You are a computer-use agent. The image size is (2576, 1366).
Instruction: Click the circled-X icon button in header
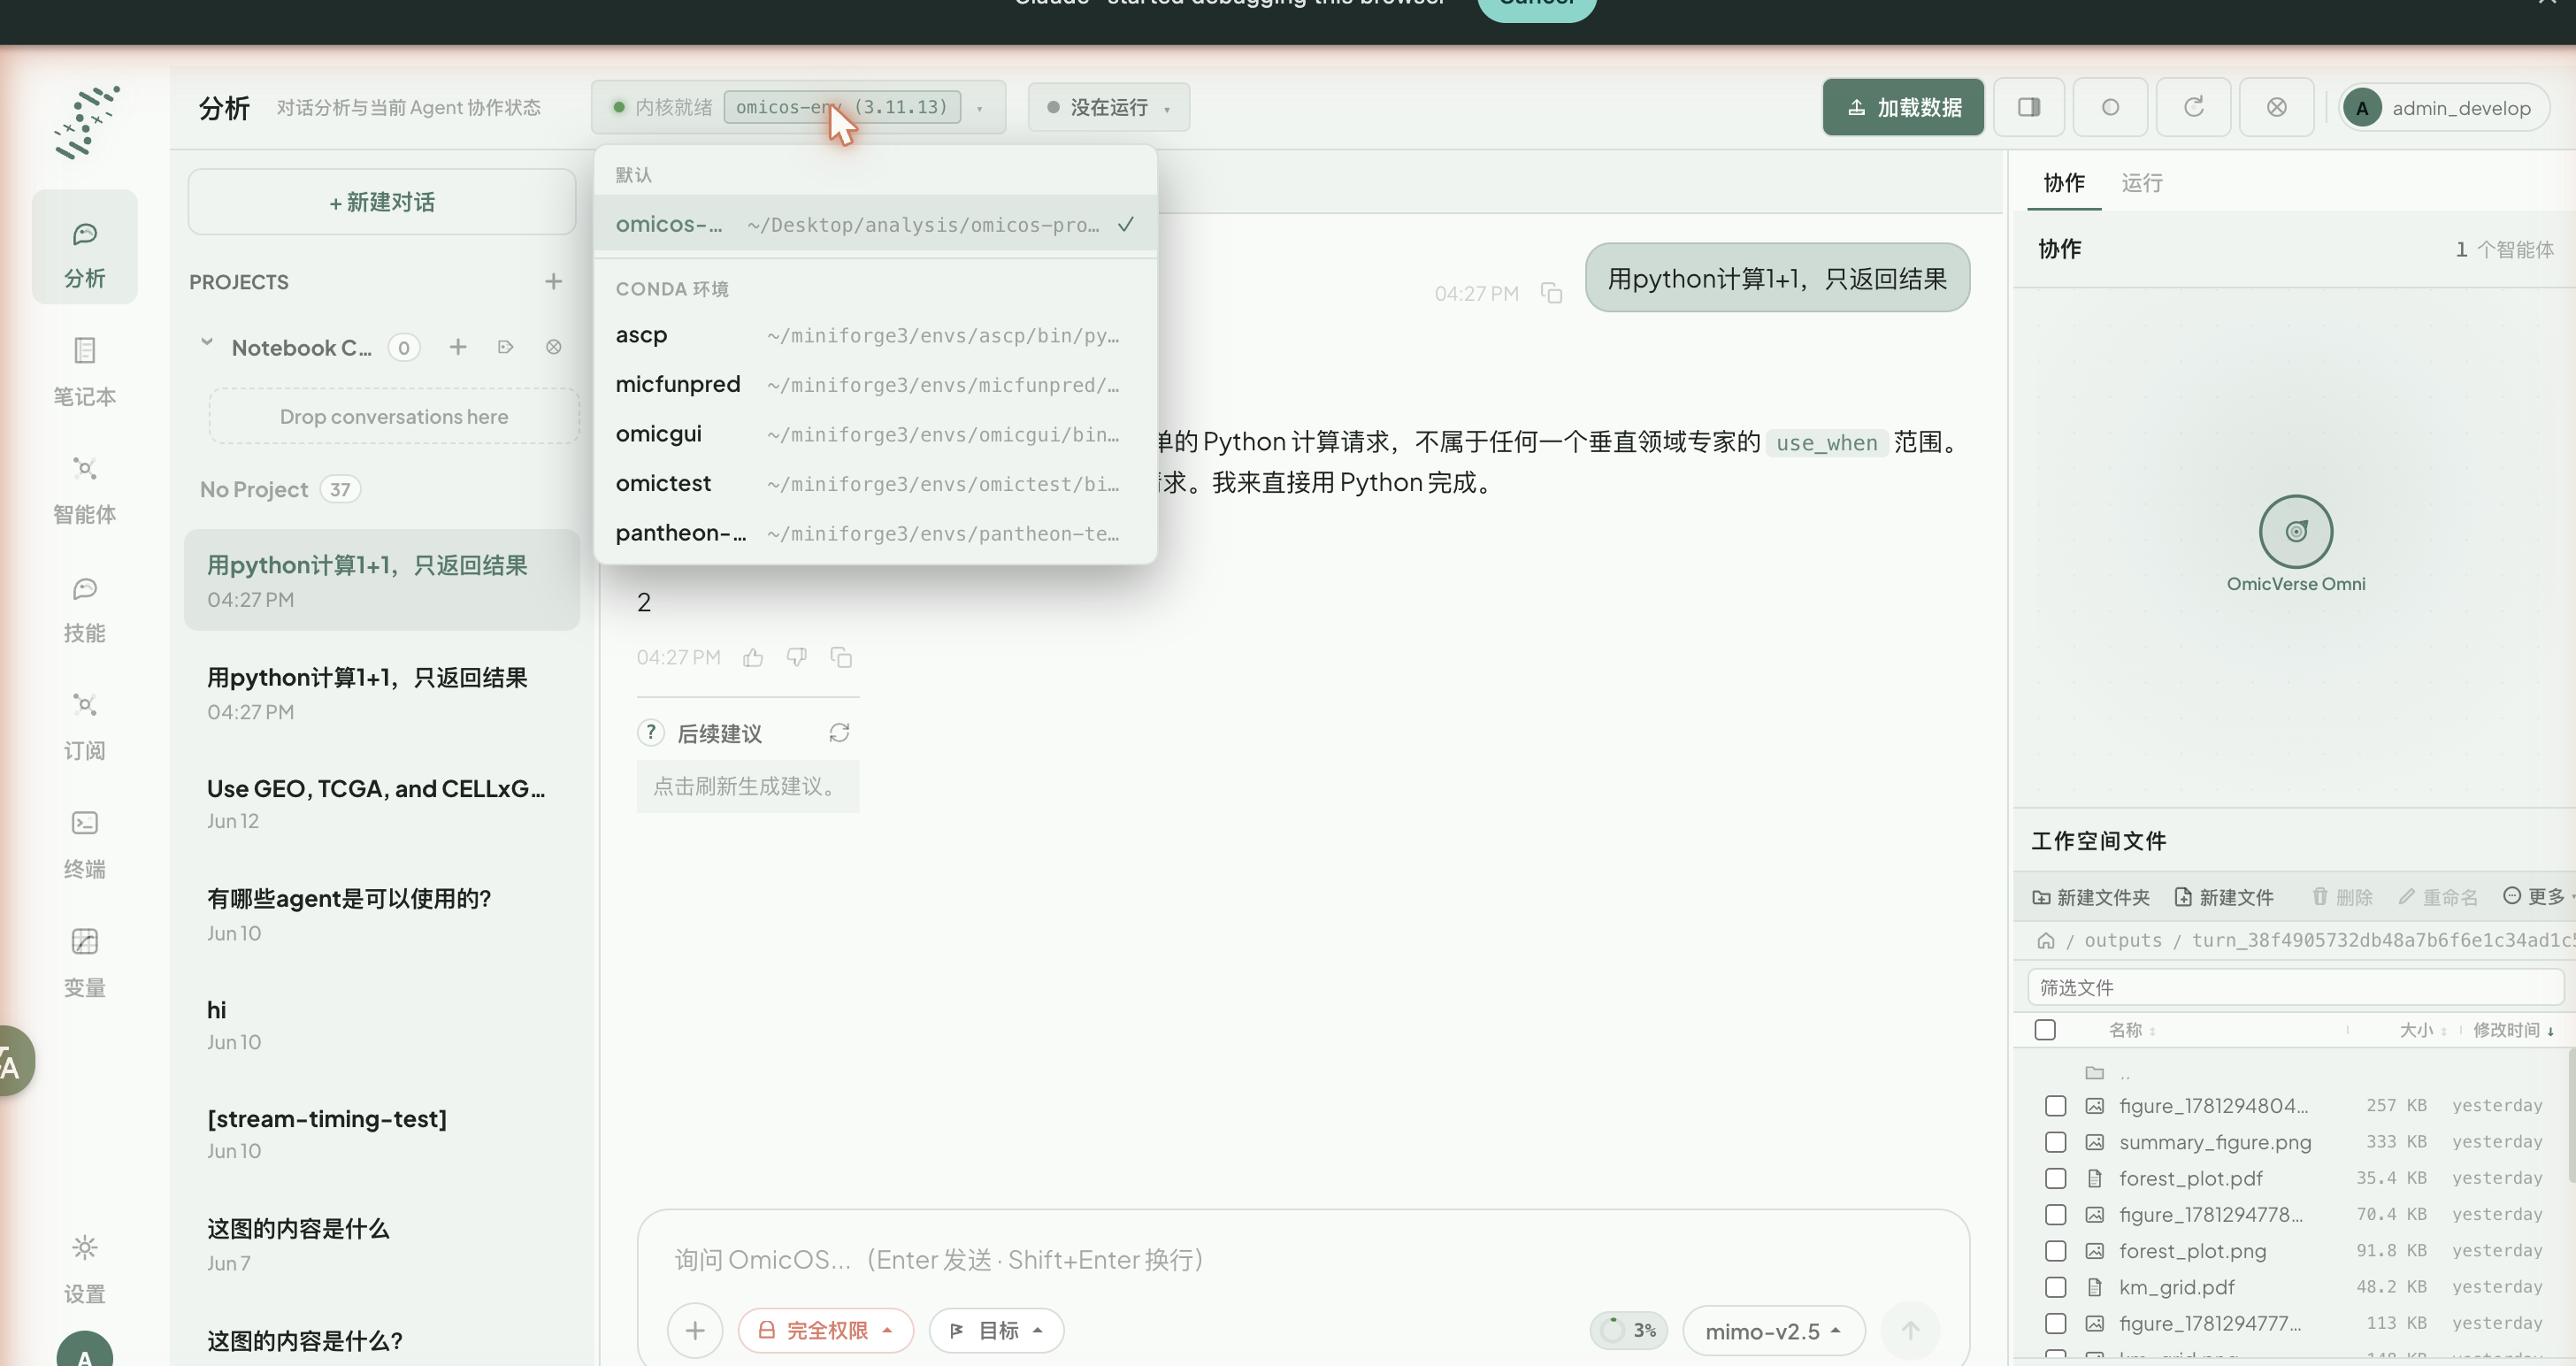pyautogui.click(x=2276, y=107)
